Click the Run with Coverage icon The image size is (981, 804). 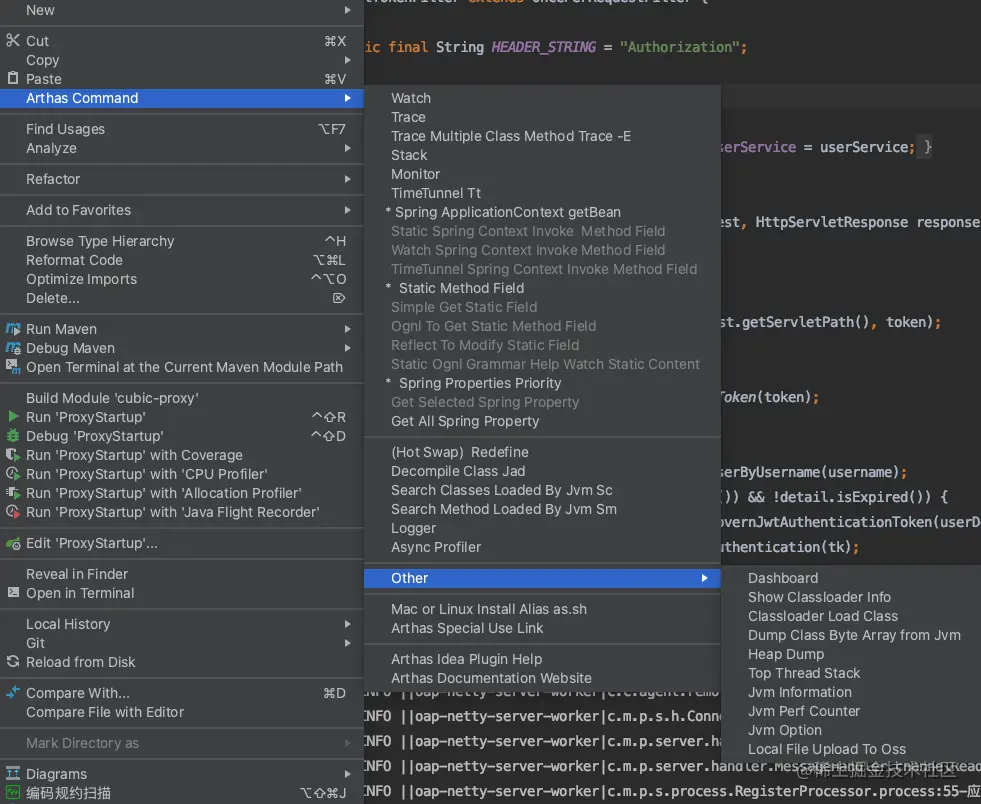13,455
